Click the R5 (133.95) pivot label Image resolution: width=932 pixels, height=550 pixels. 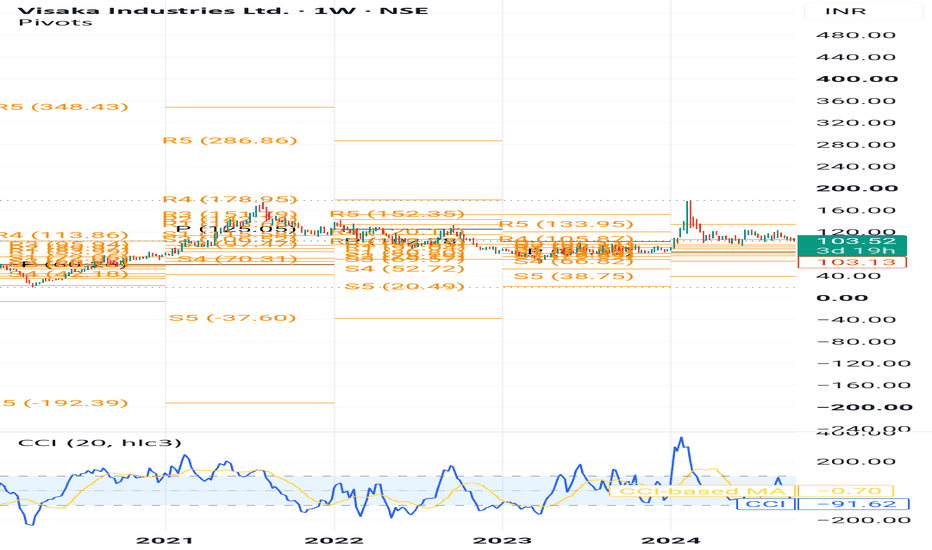(566, 224)
